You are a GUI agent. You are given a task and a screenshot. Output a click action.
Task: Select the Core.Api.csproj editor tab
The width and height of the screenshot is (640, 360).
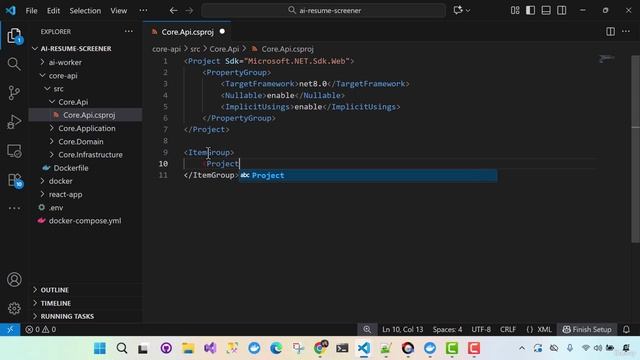[x=187, y=31]
